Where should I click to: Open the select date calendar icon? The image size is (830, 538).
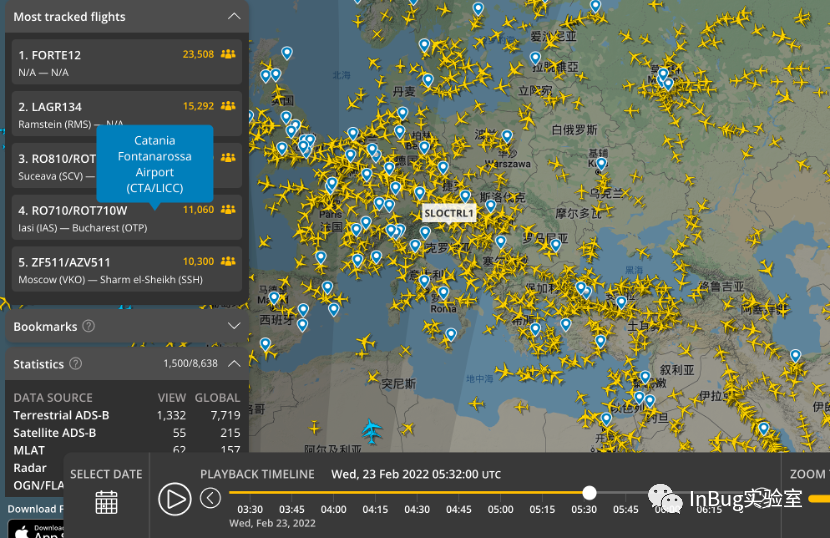pyautogui.click(x=106, y=502)
